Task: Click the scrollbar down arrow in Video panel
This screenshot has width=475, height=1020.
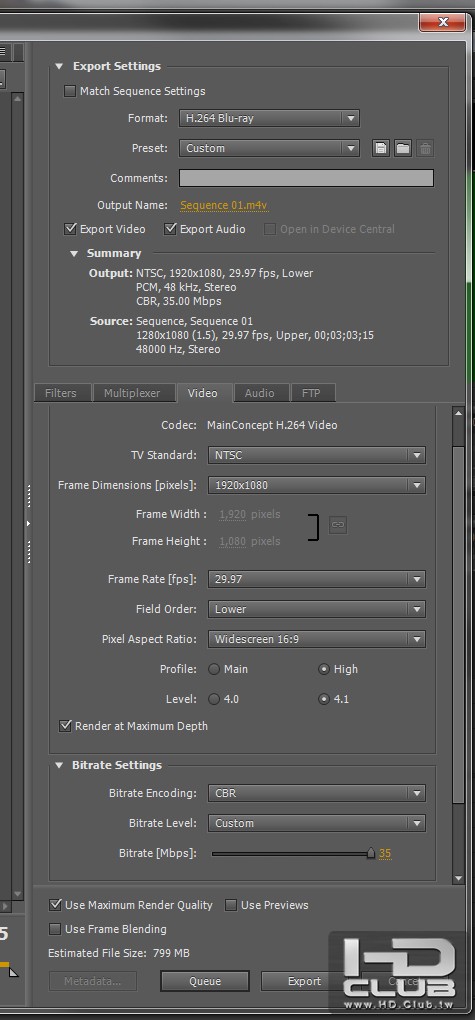Action: coord(459,878)
